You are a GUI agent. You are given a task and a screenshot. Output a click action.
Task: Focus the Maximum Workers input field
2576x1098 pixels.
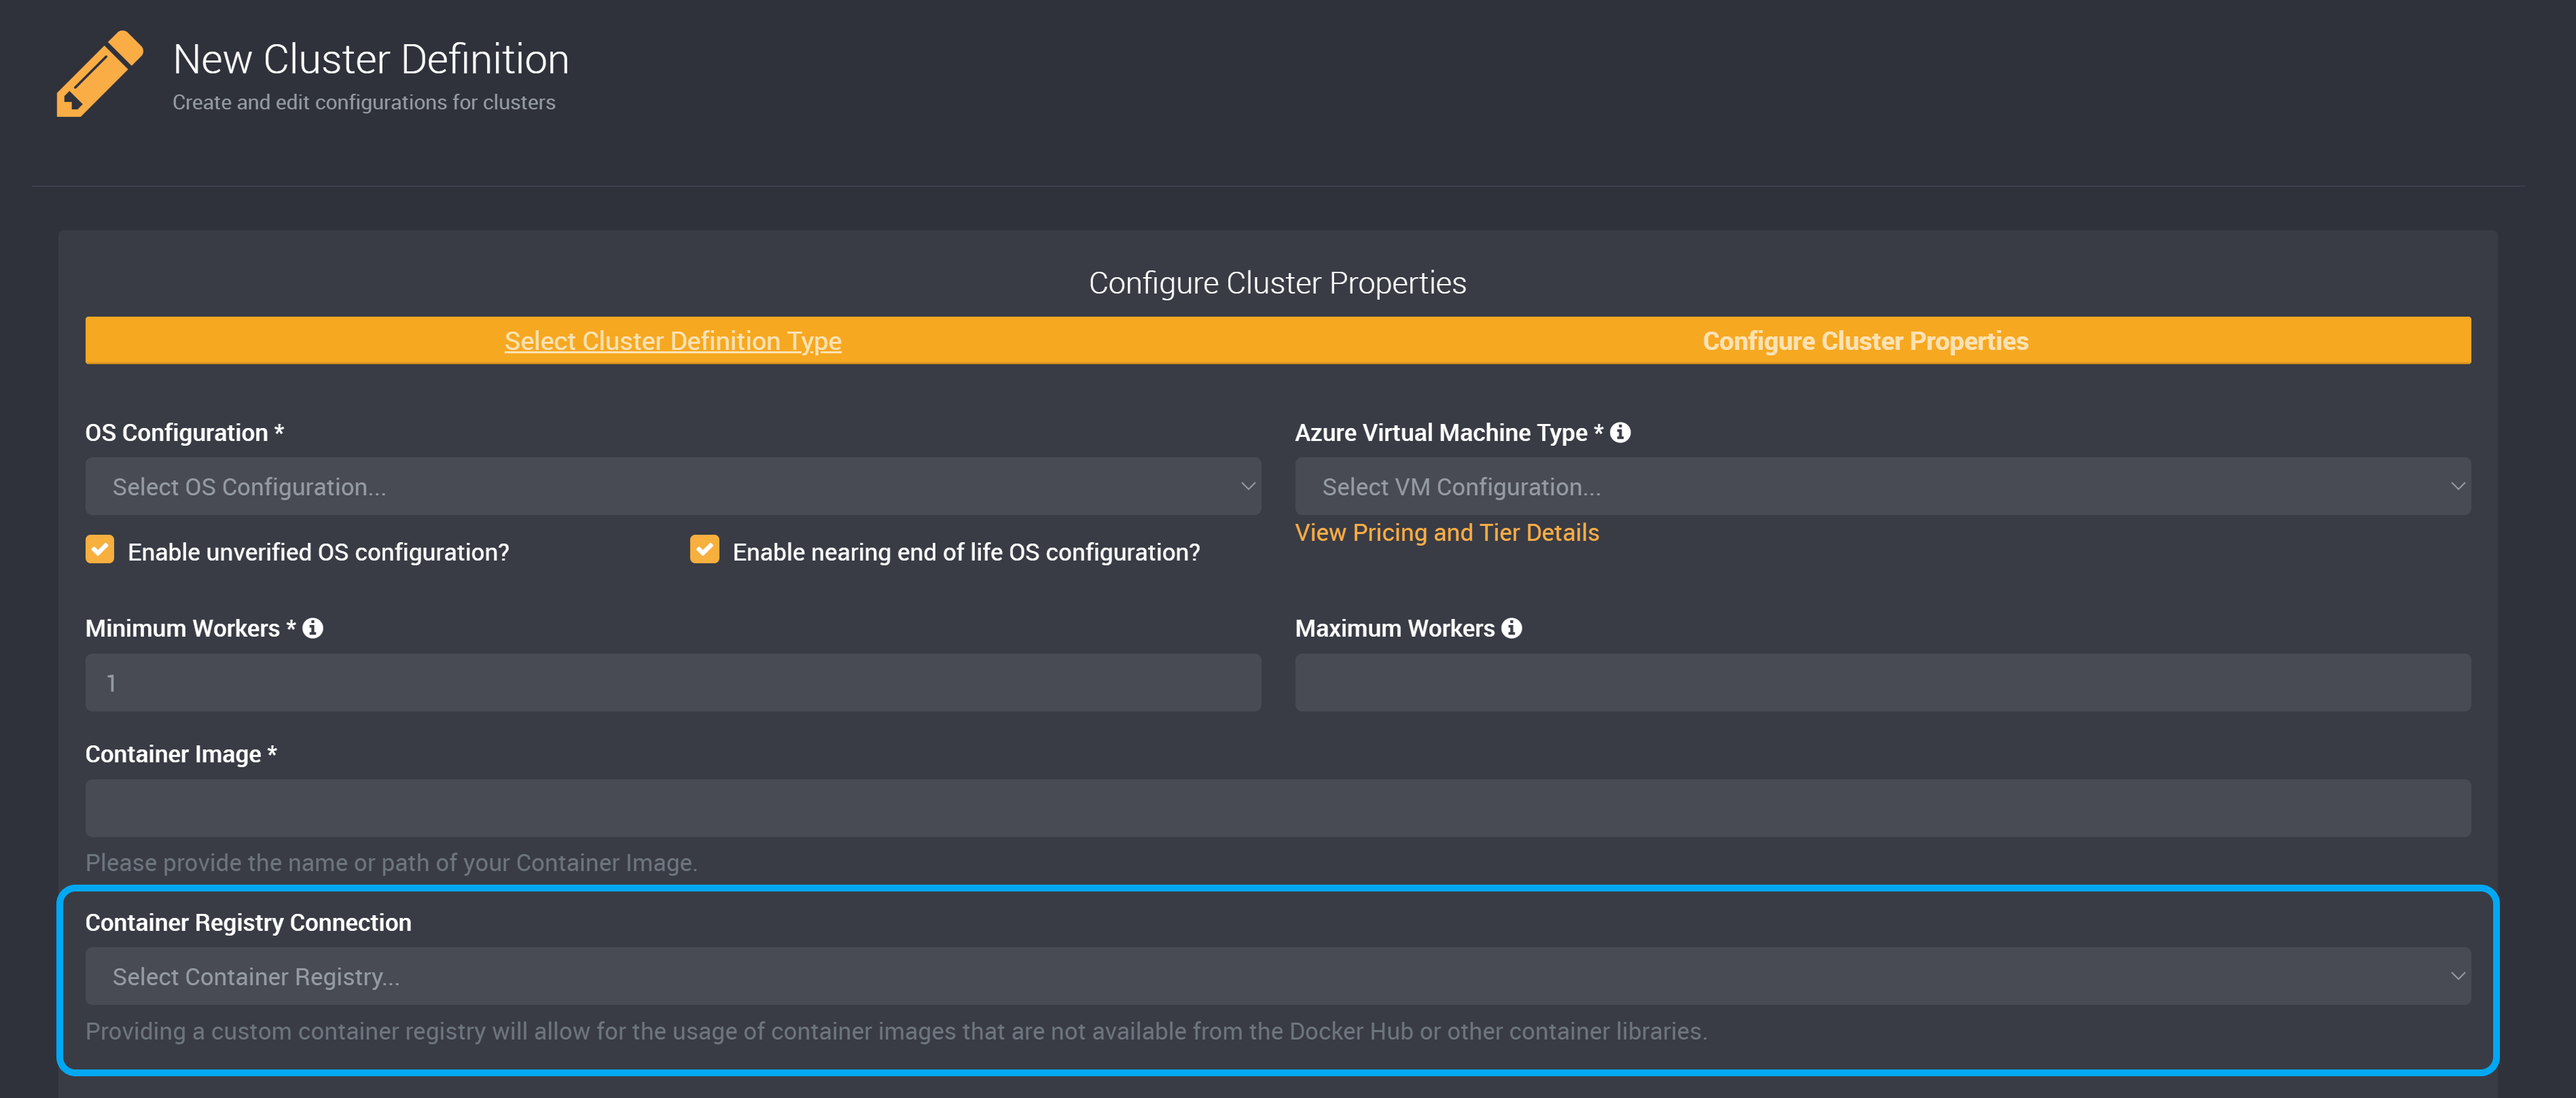(1883, 683)
